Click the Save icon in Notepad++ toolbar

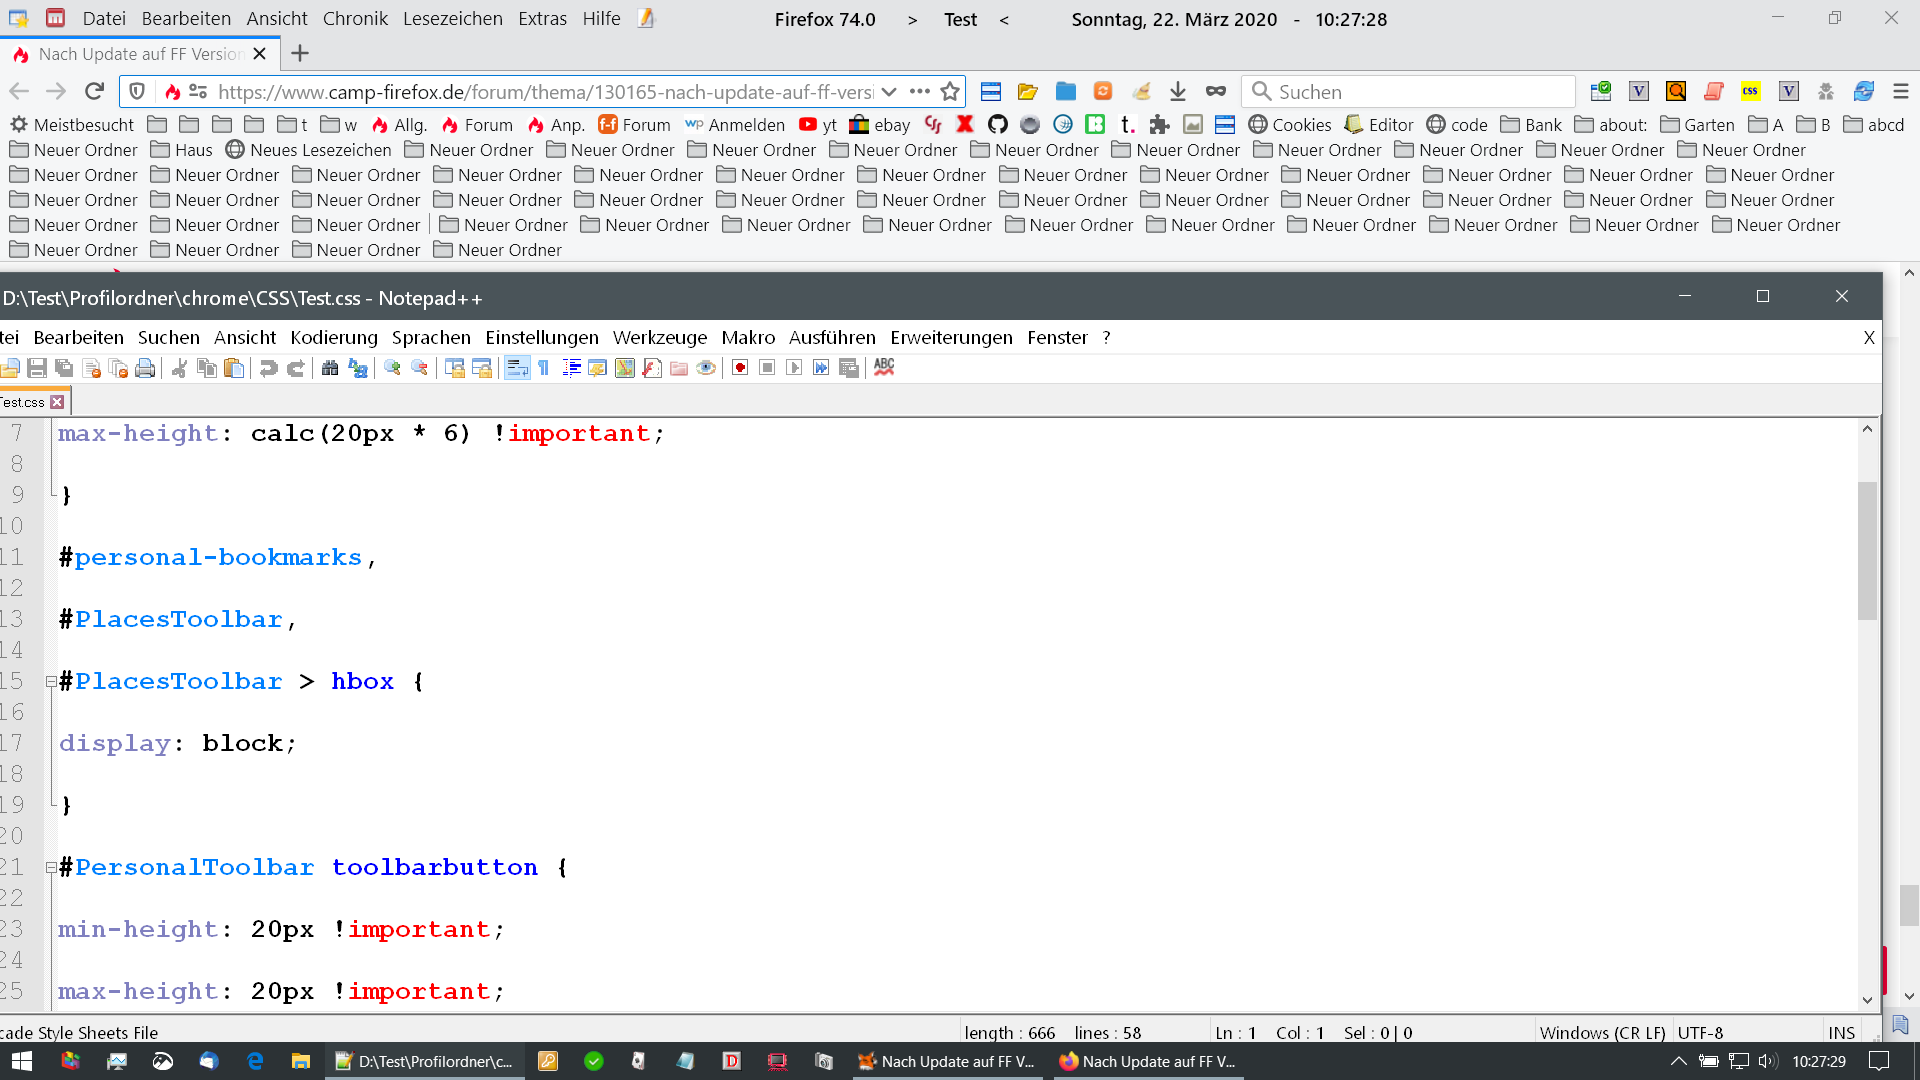pyautogui.click(x=37, y=368)
